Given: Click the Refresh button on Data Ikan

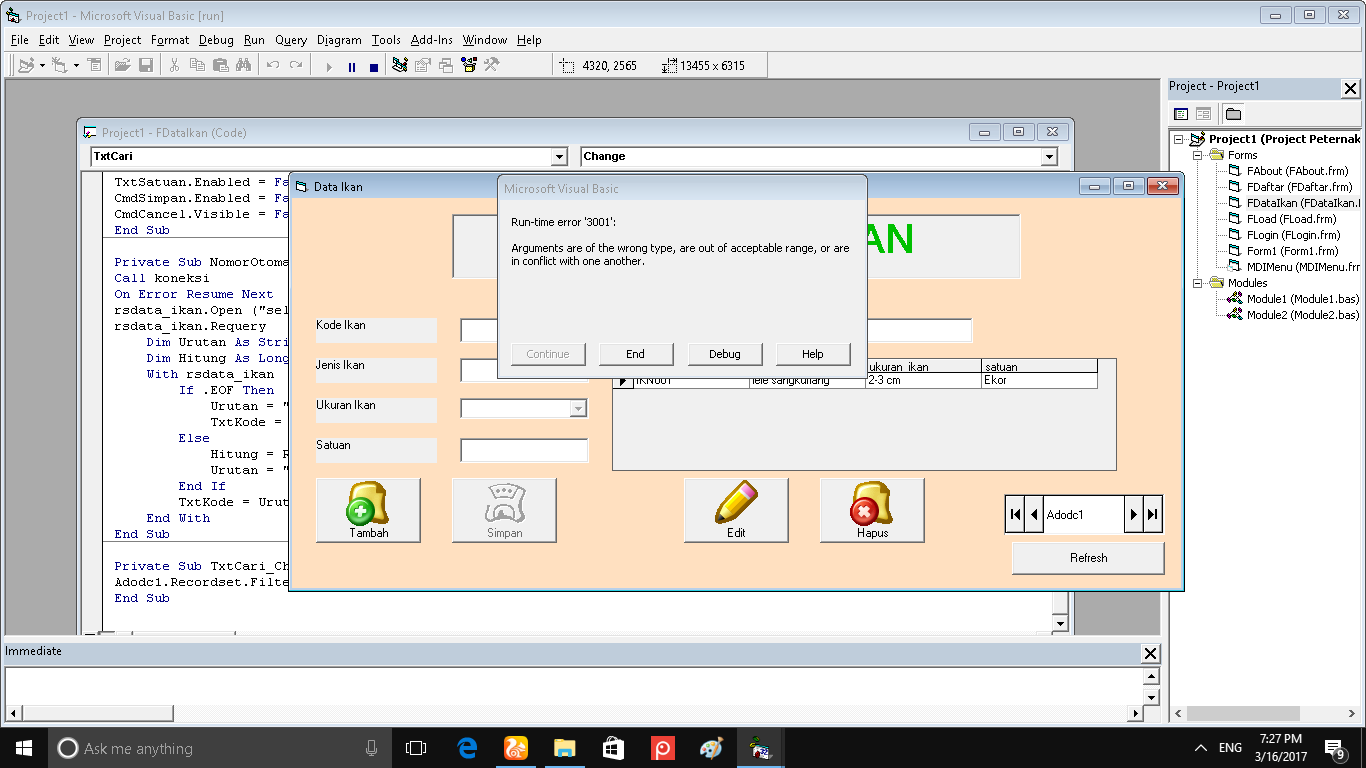Looking at the screenshot, I should (x=1088, y=558).
